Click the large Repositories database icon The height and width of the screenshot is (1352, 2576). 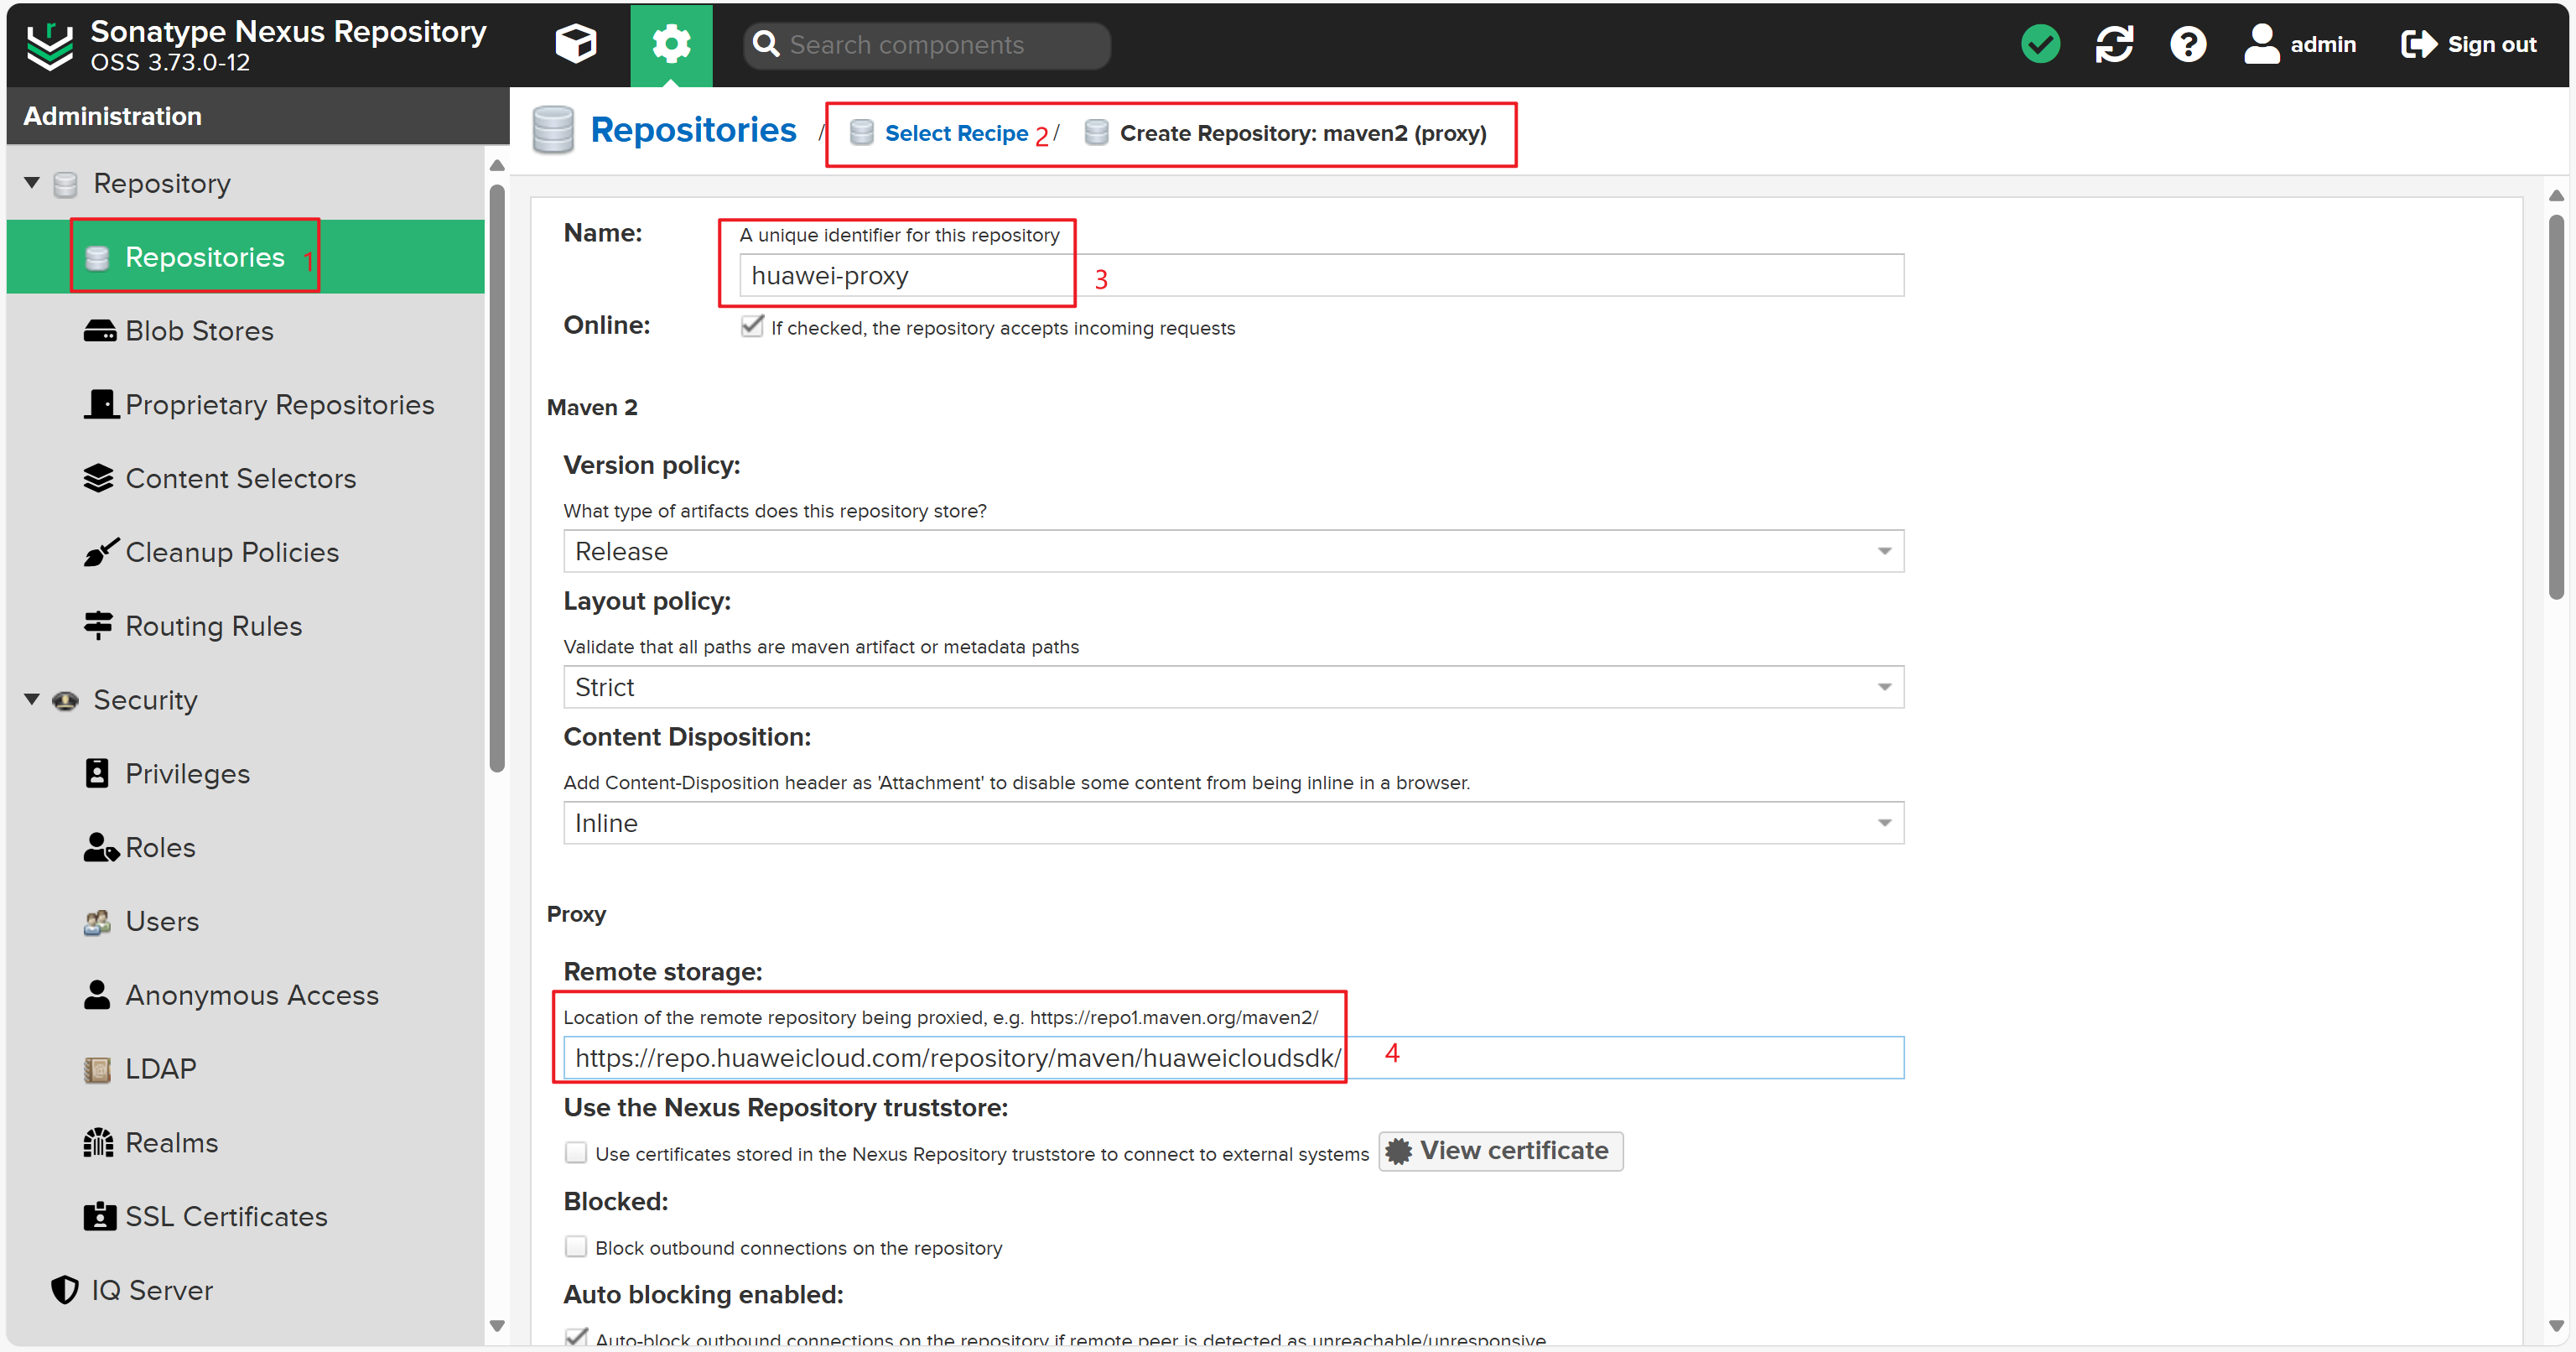pos(553,130)
